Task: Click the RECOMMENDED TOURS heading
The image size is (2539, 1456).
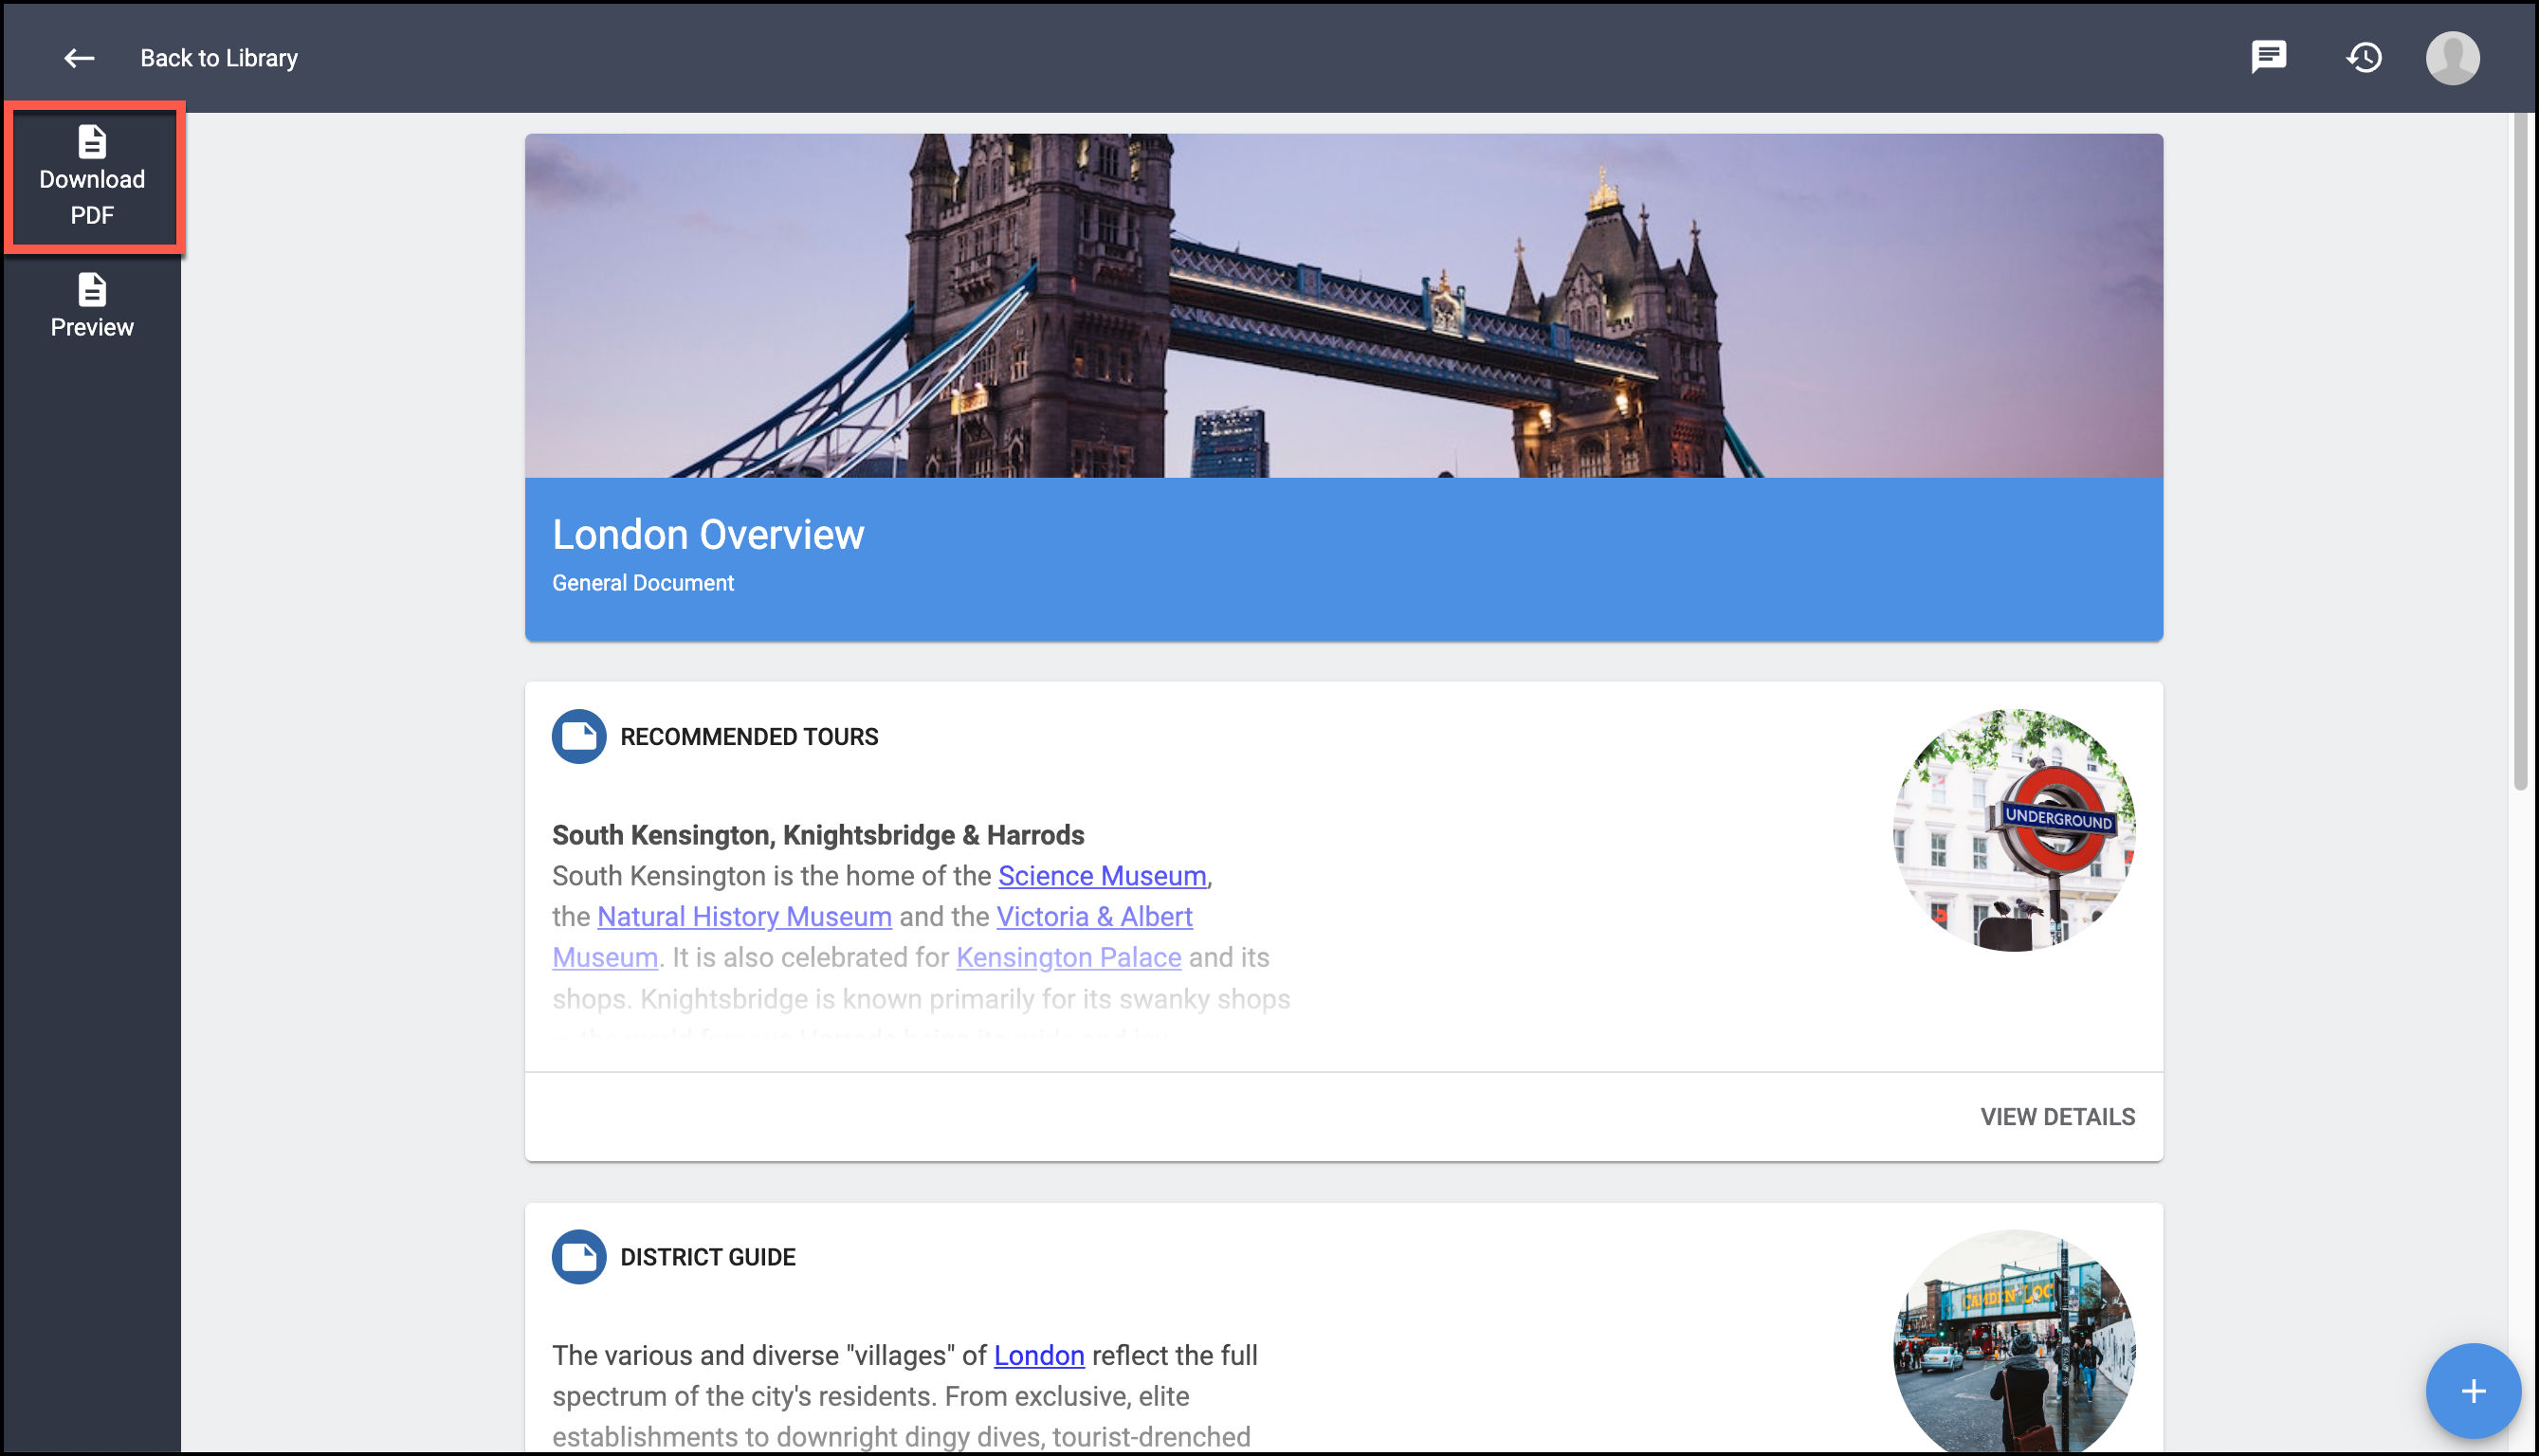Action: (749, 737)
